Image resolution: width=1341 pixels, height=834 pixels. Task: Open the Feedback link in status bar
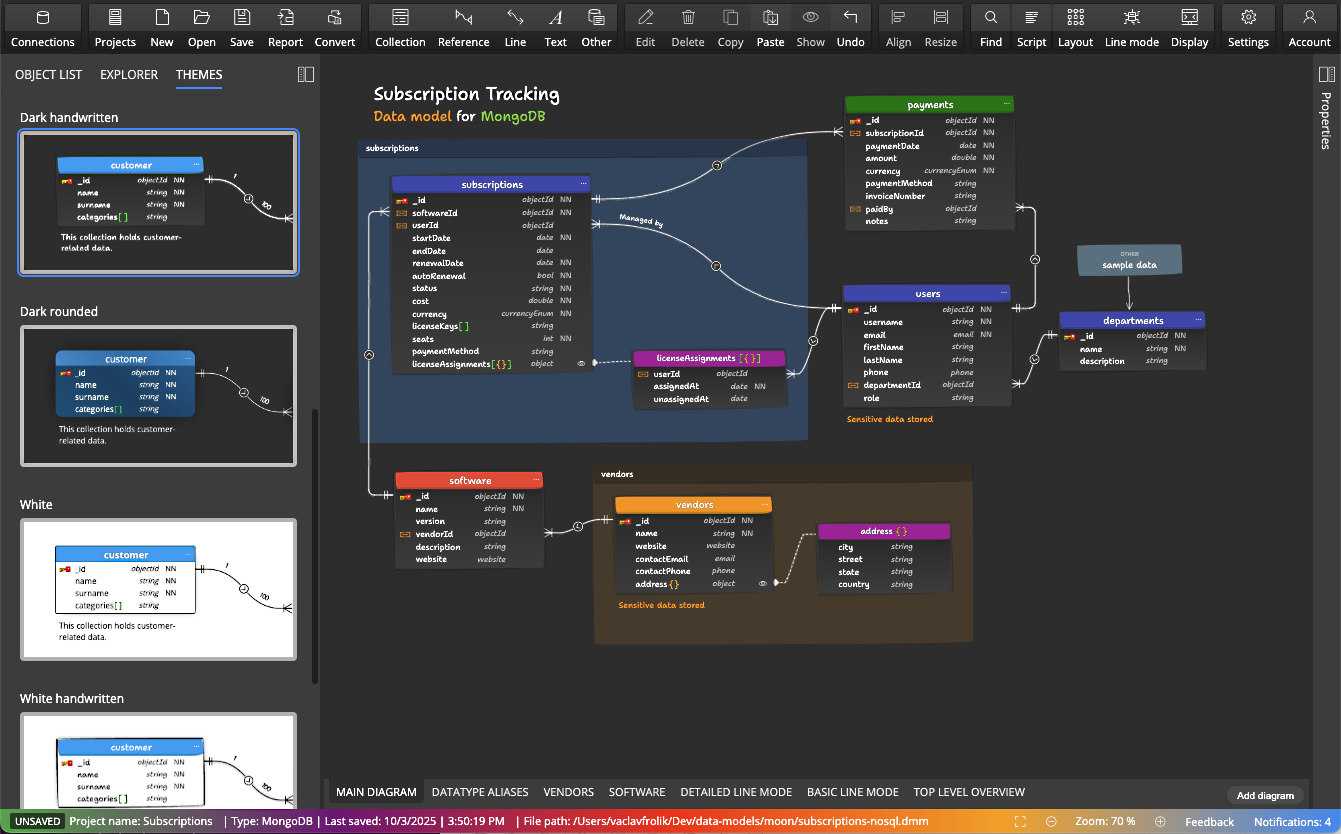pyautogui.click(x=1210, y=822)
